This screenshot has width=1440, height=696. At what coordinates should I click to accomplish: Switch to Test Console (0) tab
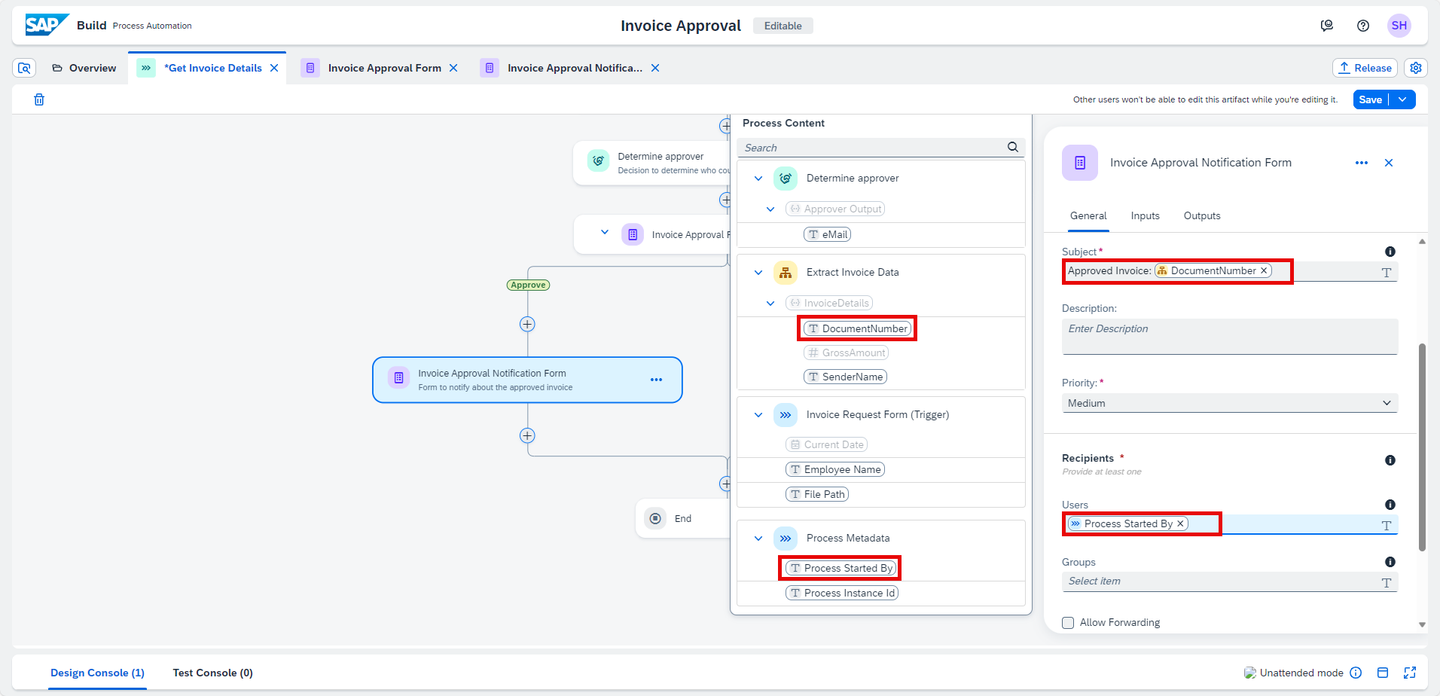click(x=213, y=673)
